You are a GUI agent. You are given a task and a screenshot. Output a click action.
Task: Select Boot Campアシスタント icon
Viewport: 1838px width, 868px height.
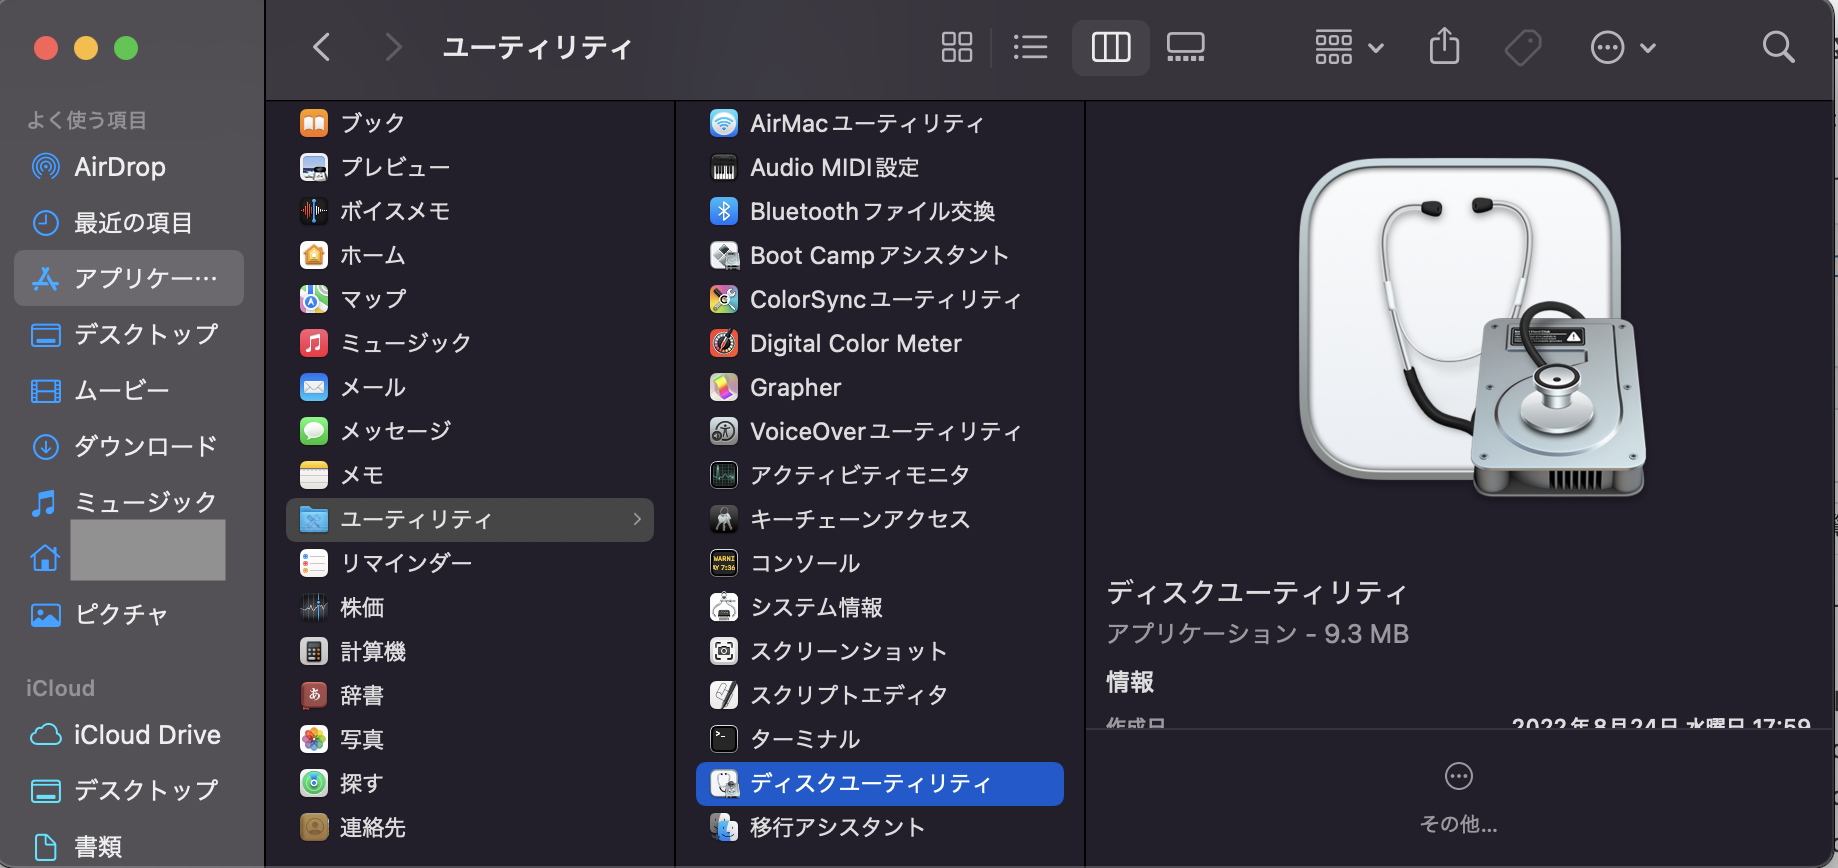tap(724, 255)
